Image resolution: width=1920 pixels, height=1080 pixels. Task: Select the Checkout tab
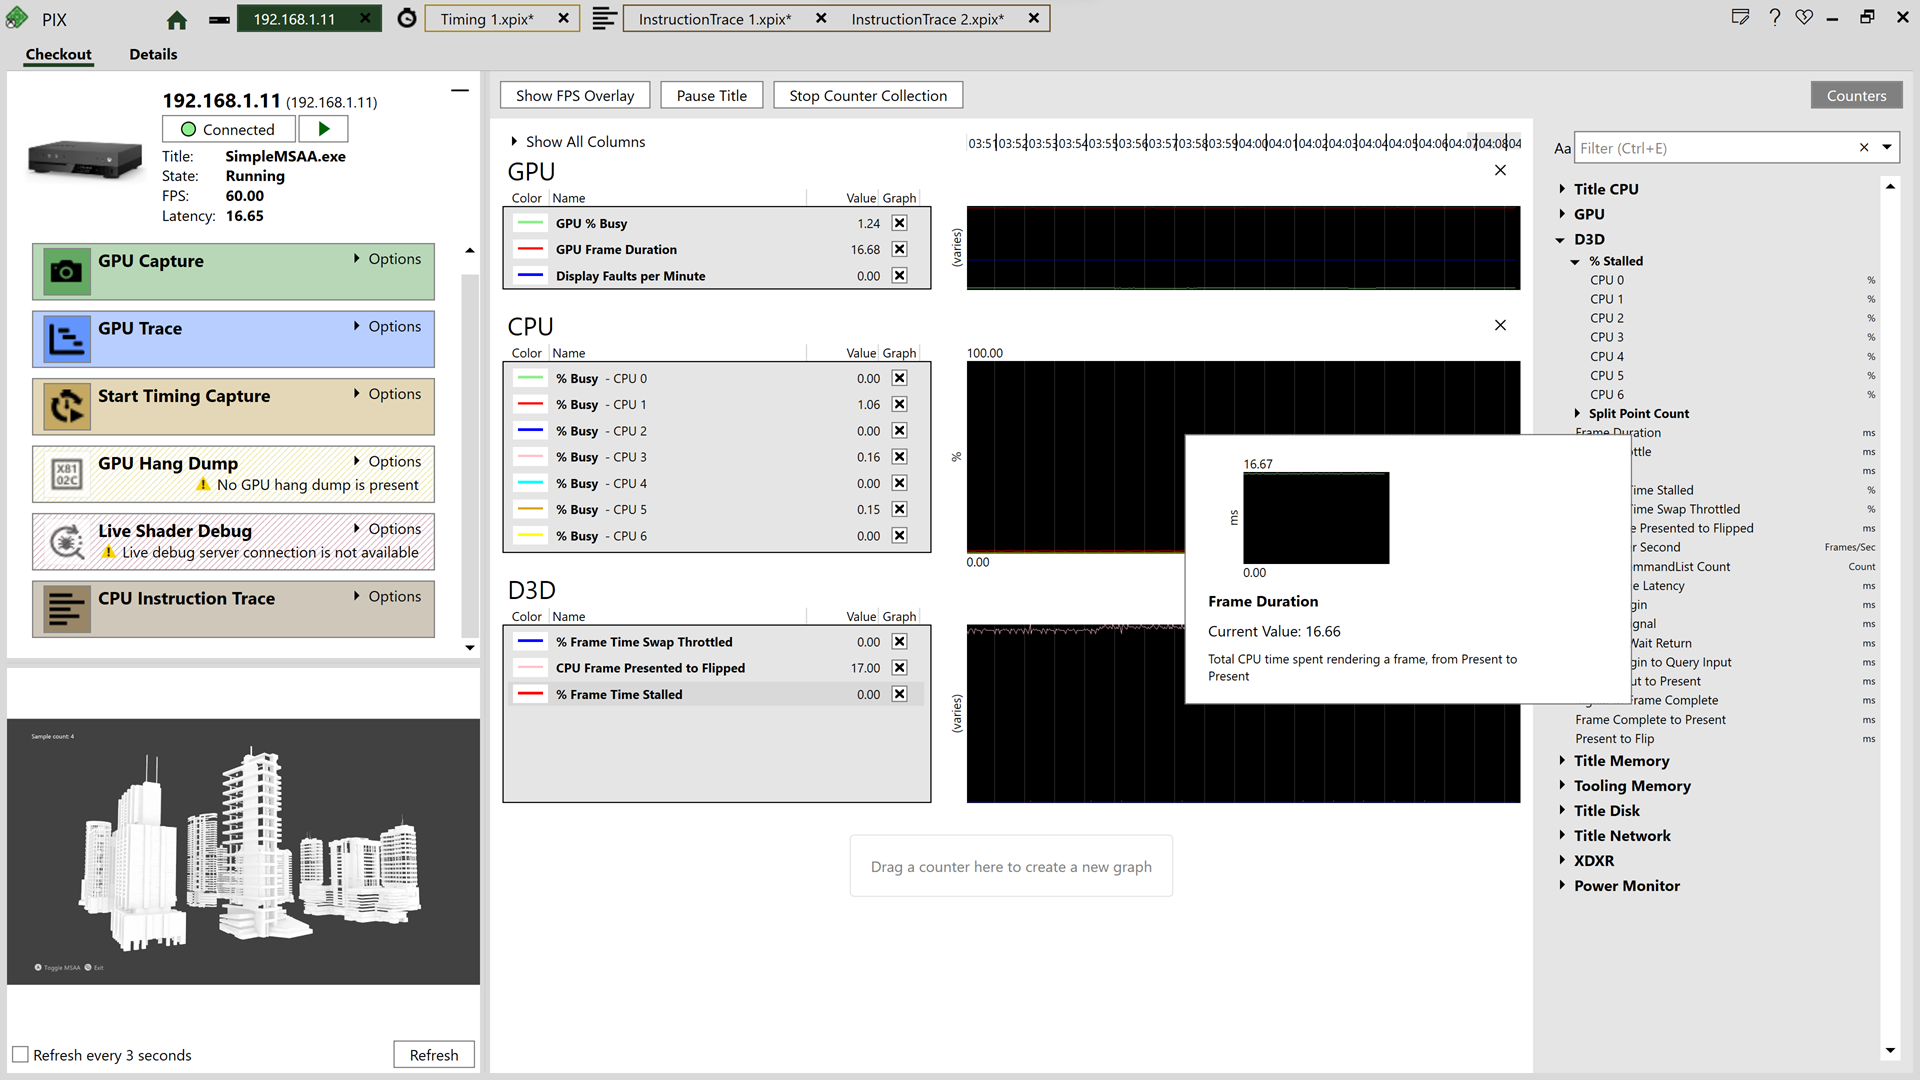click(58, 54)
